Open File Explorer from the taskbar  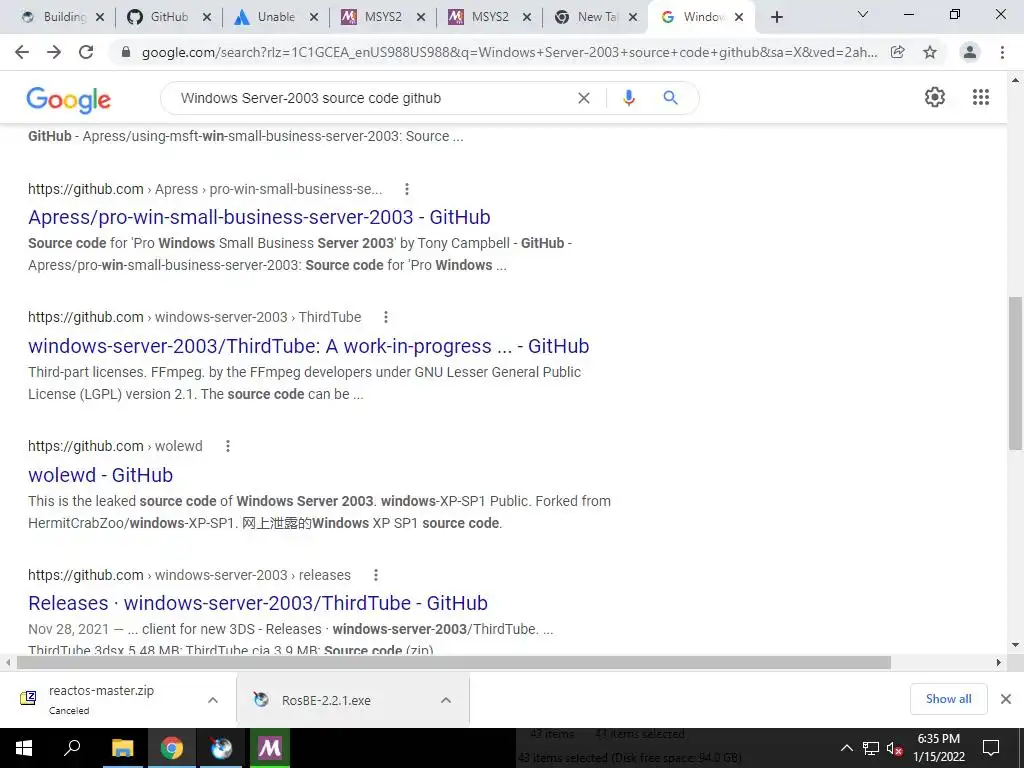122,748
